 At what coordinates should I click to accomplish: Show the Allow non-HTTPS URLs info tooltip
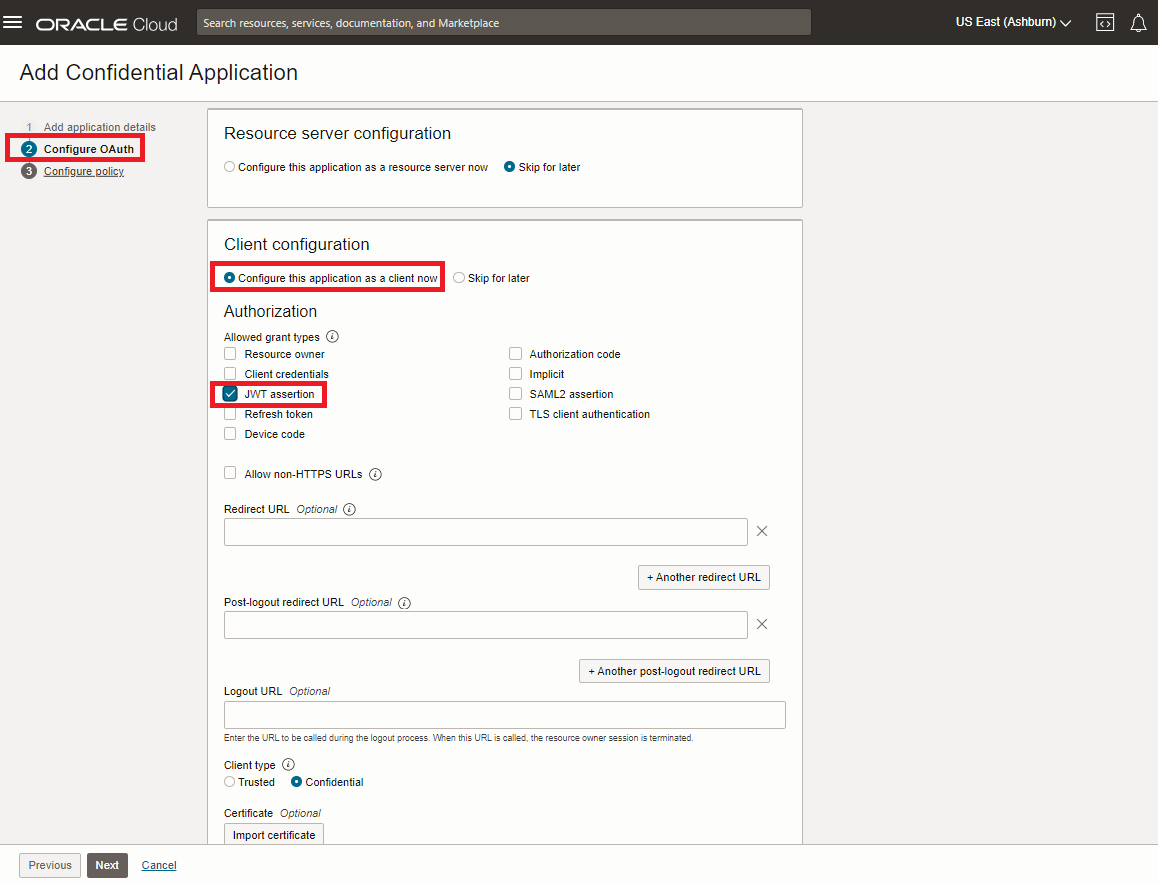[375, 474]
